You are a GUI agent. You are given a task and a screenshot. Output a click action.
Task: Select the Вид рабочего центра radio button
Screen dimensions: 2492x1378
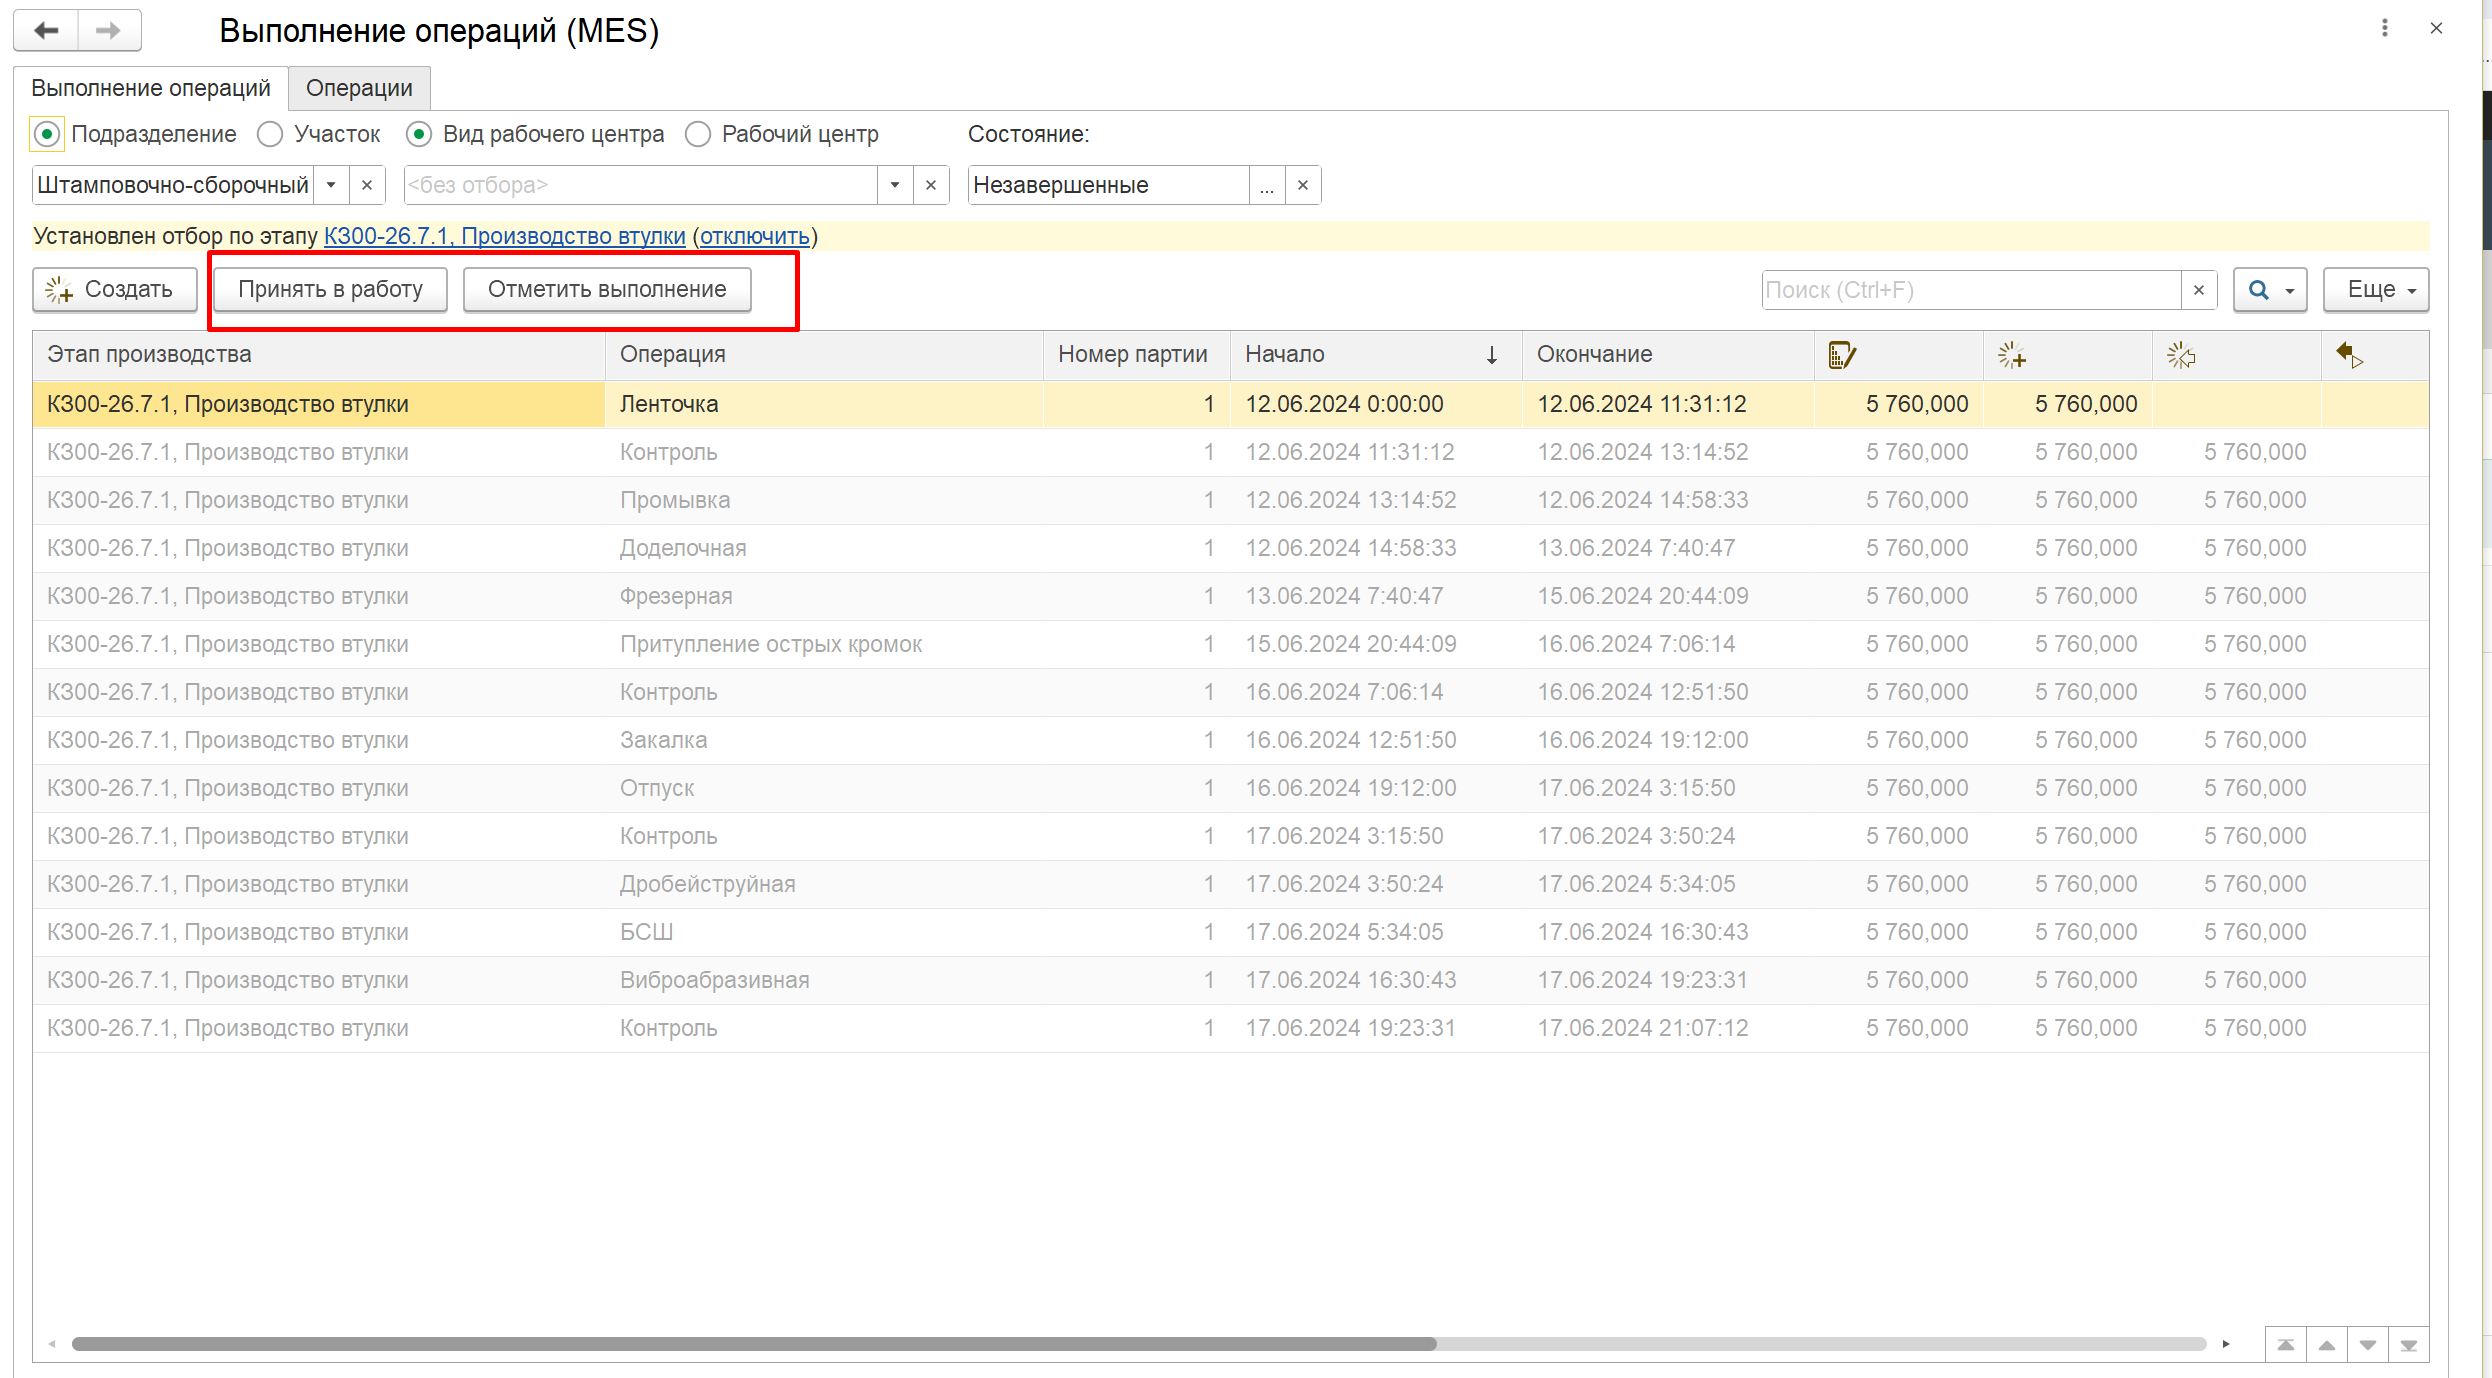click(x=419, y=134)
